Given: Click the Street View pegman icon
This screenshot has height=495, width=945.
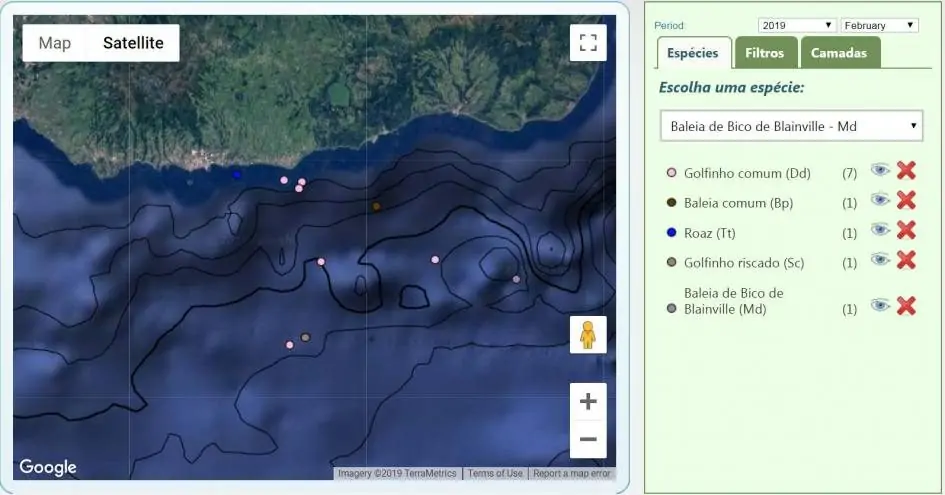Looking at the screenshot, I should (x=588, y=335).
